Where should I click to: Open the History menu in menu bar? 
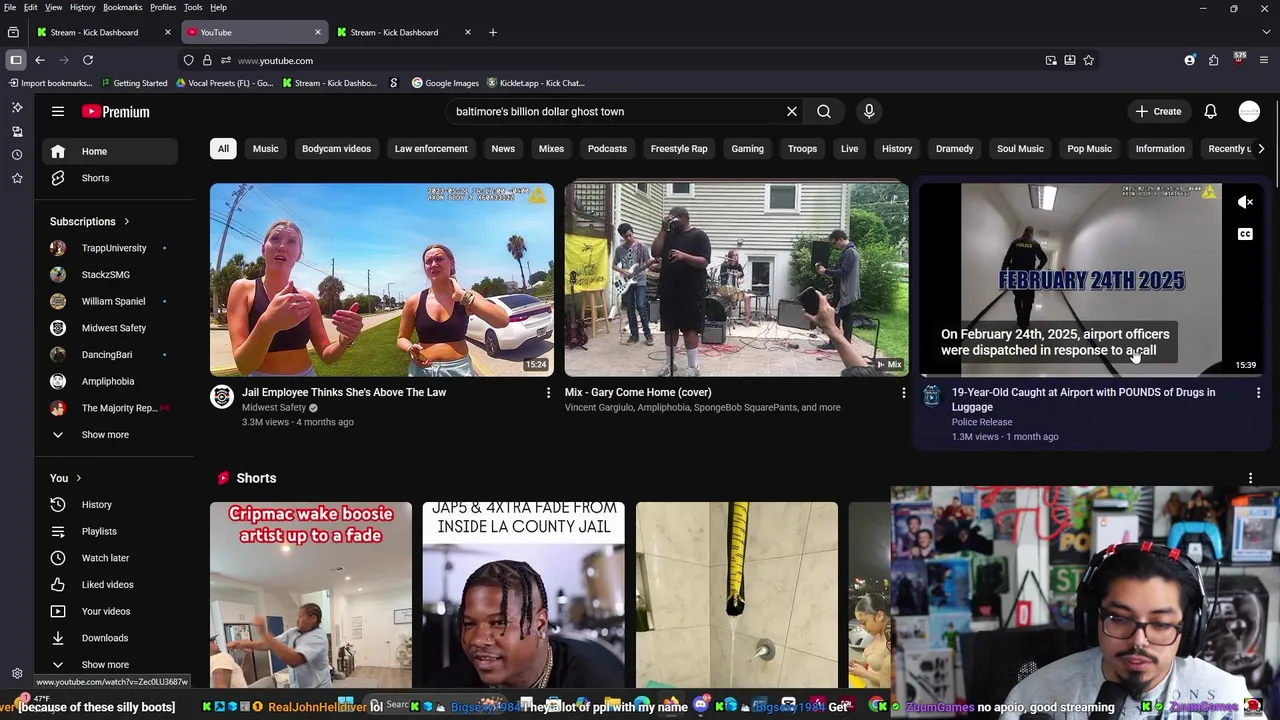pyautogui.click(x=83, y=7)
